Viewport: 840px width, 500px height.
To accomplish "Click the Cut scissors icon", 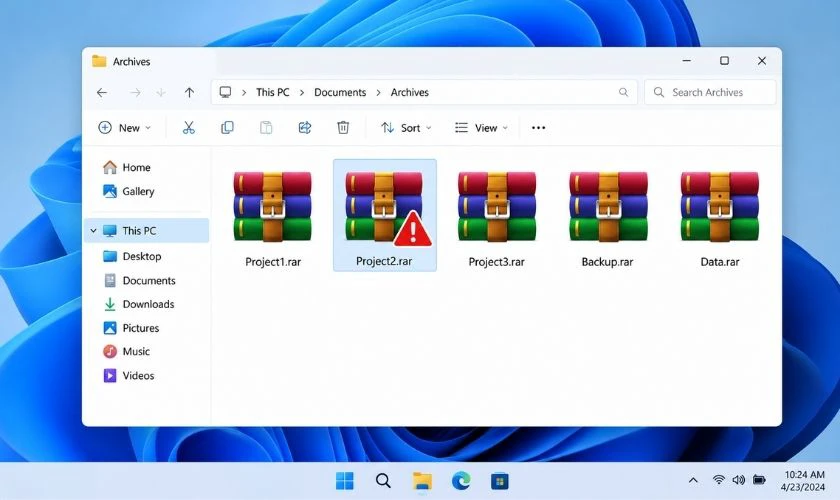I will point(189,128).
